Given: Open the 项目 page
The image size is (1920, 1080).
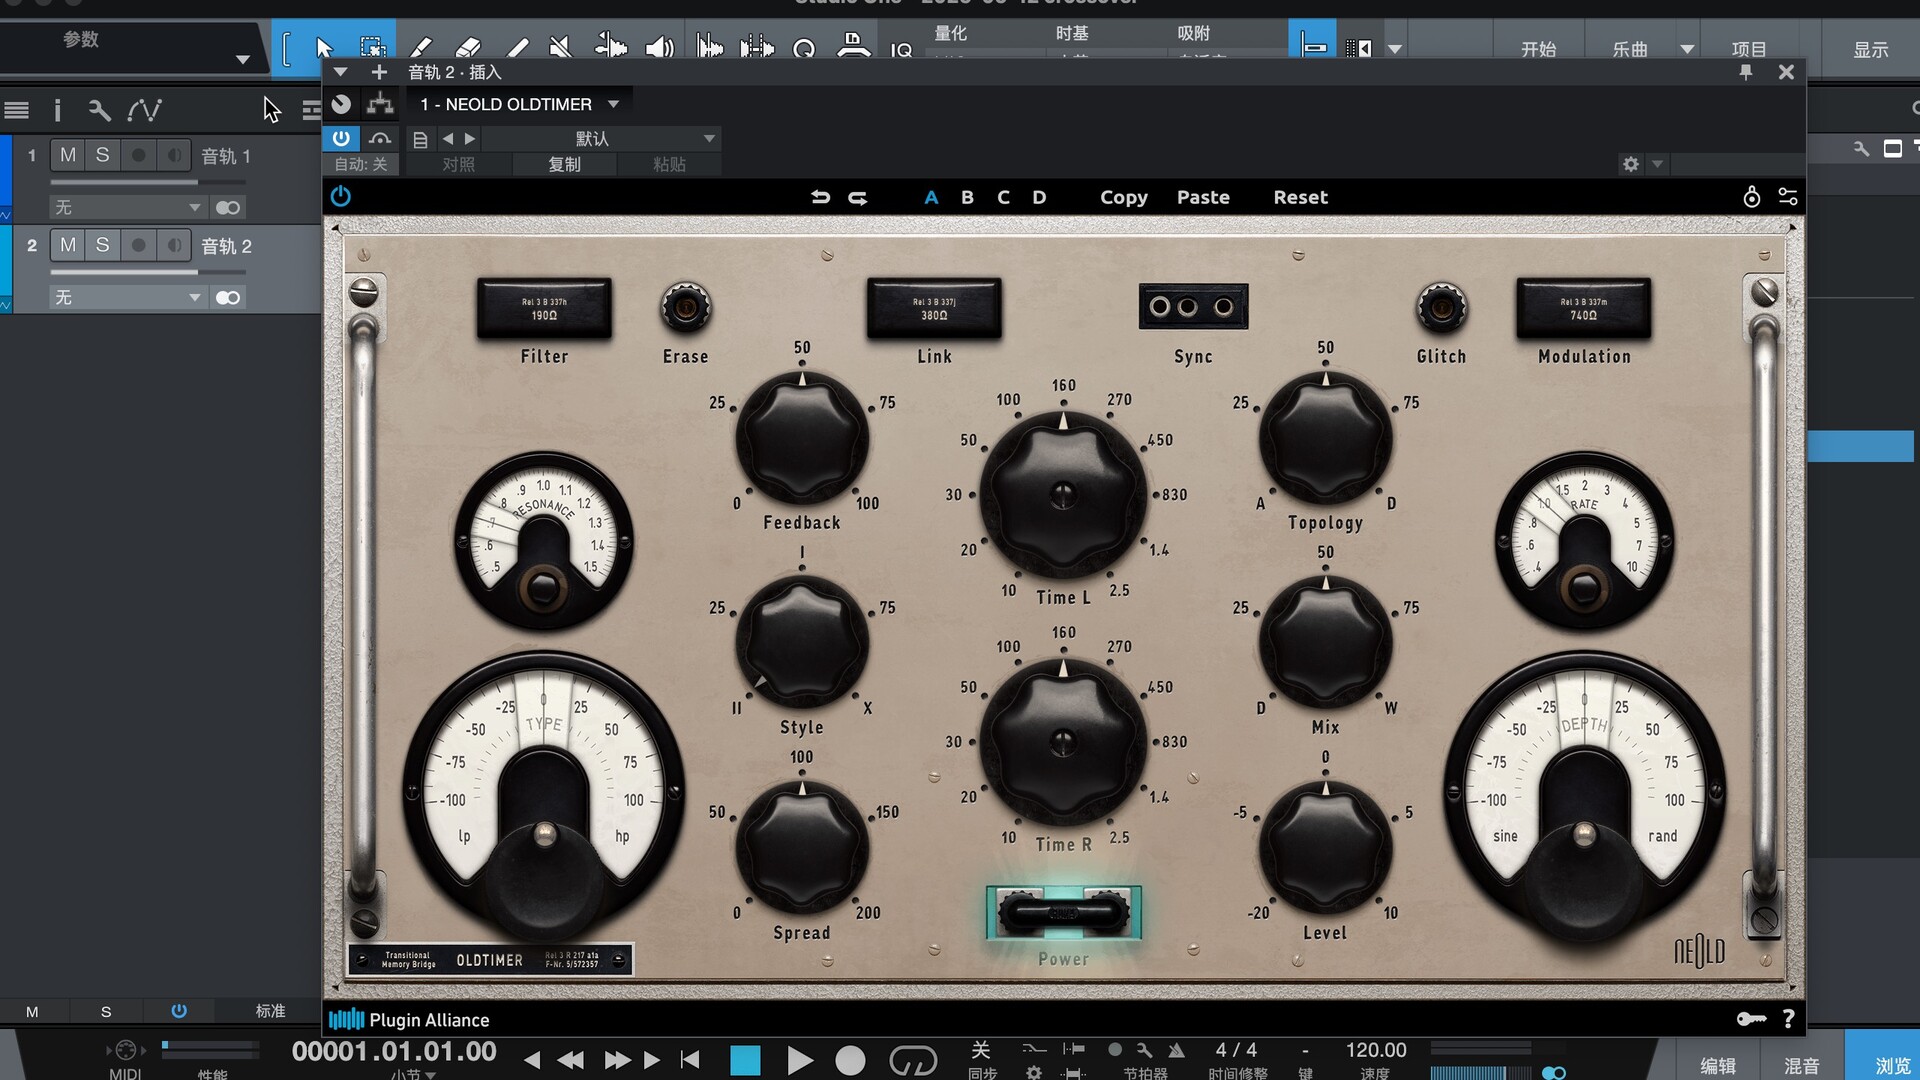Looking at the screenshot, I should 1749,49.
